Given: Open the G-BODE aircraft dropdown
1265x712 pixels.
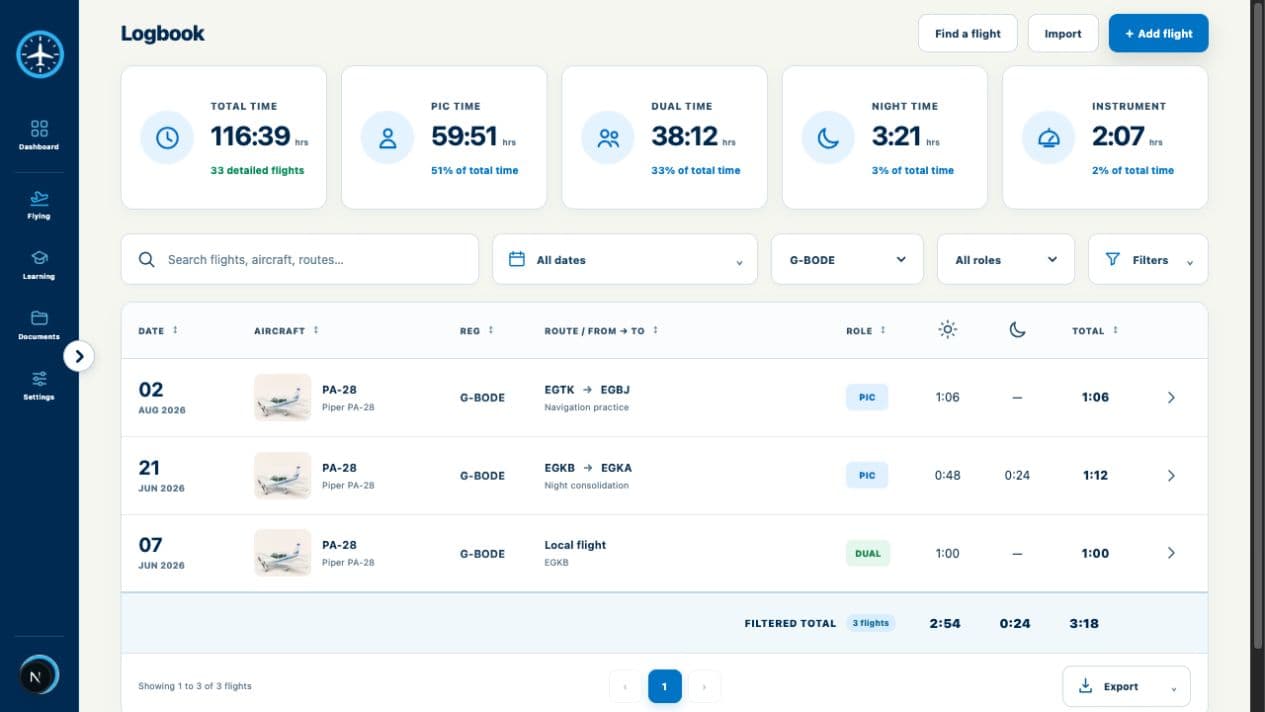Looking at the screenshot, I should click(847, 259).
